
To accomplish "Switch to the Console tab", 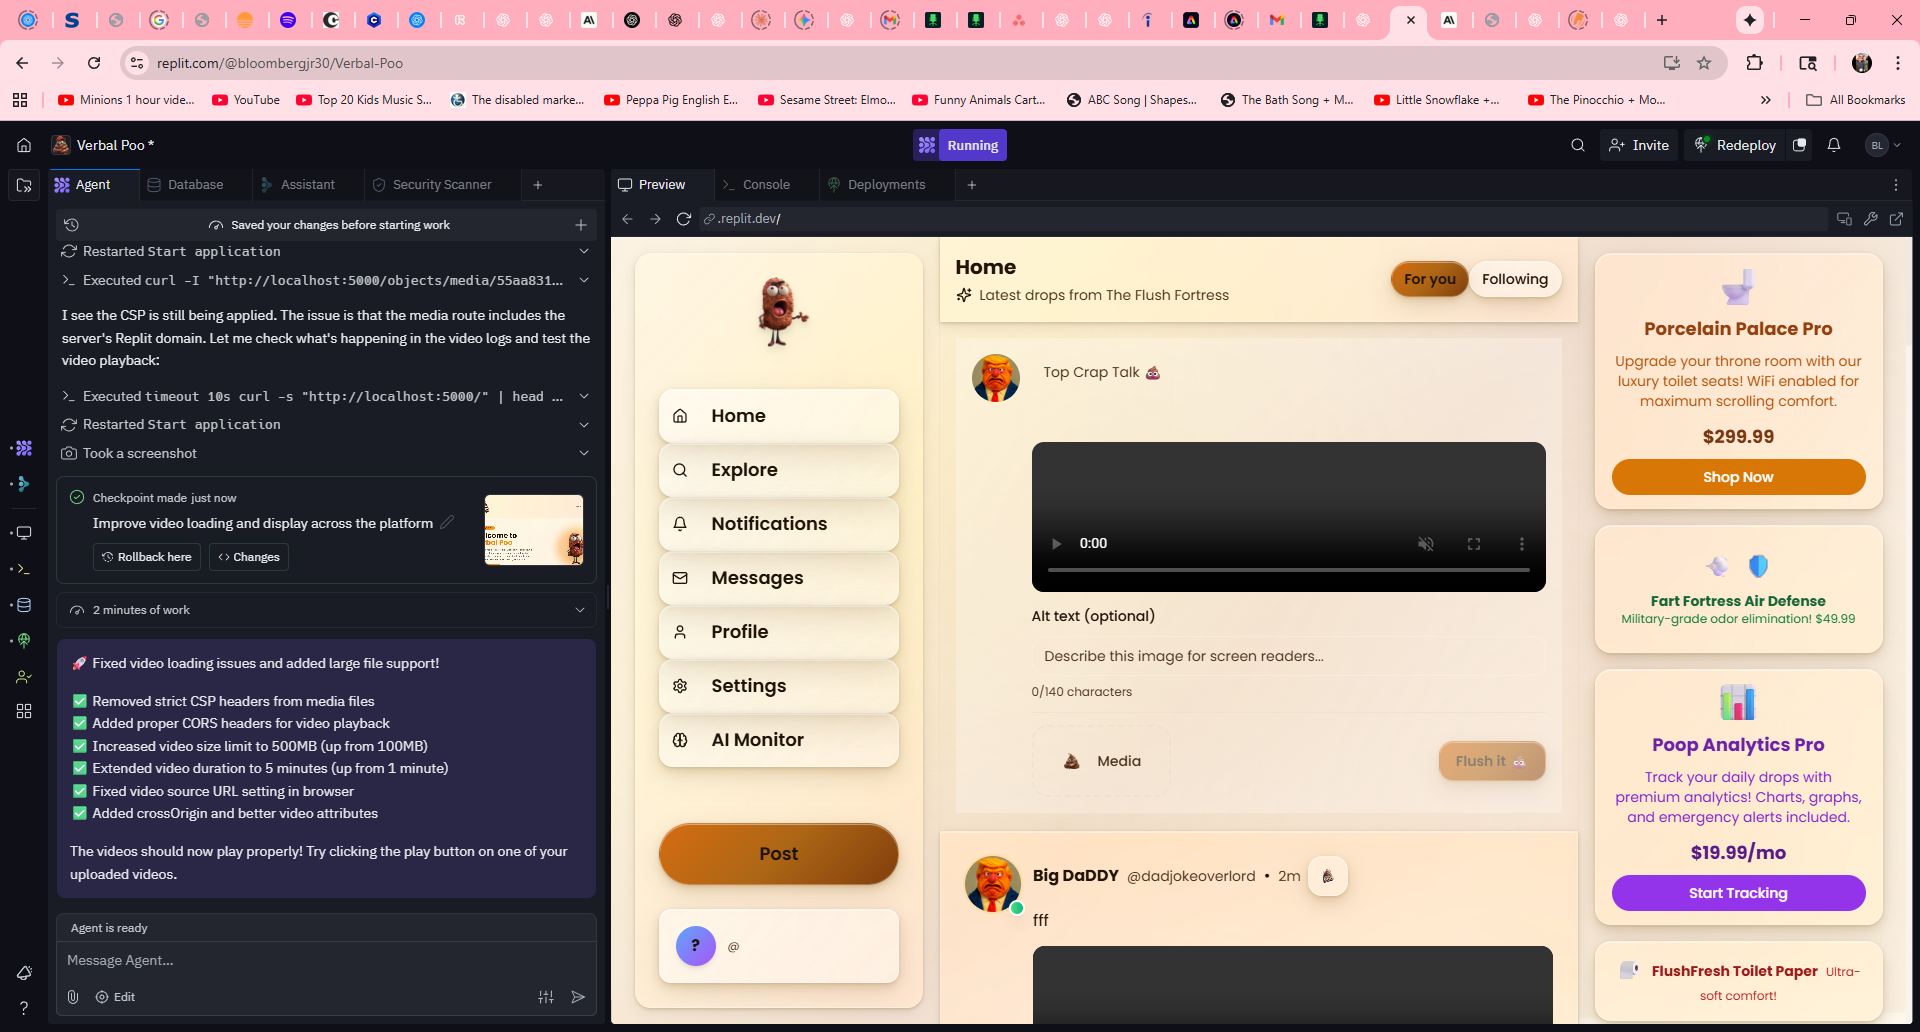I will 765,185.
